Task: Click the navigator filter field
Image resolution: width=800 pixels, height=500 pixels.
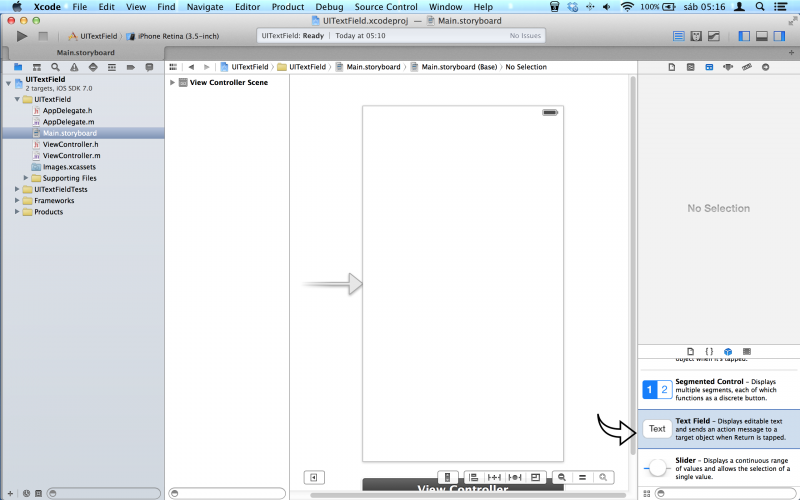Action: point(104,493)
